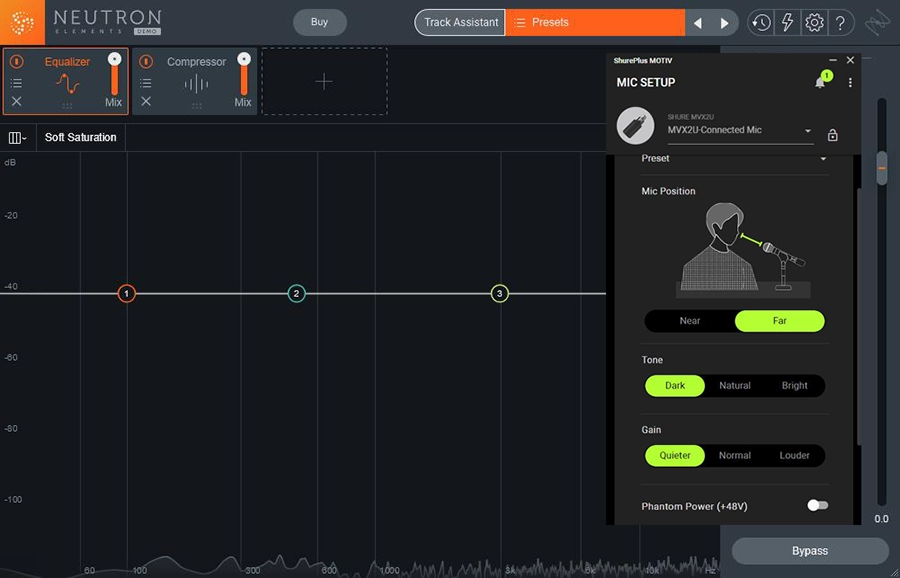
Task: Open the MVX2U-Connected Mic device dropdown
Action: 740,130
